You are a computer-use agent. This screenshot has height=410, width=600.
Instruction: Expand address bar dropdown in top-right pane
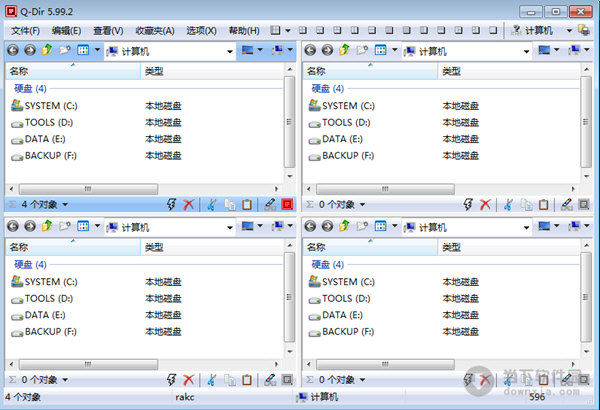pos(527,51)
